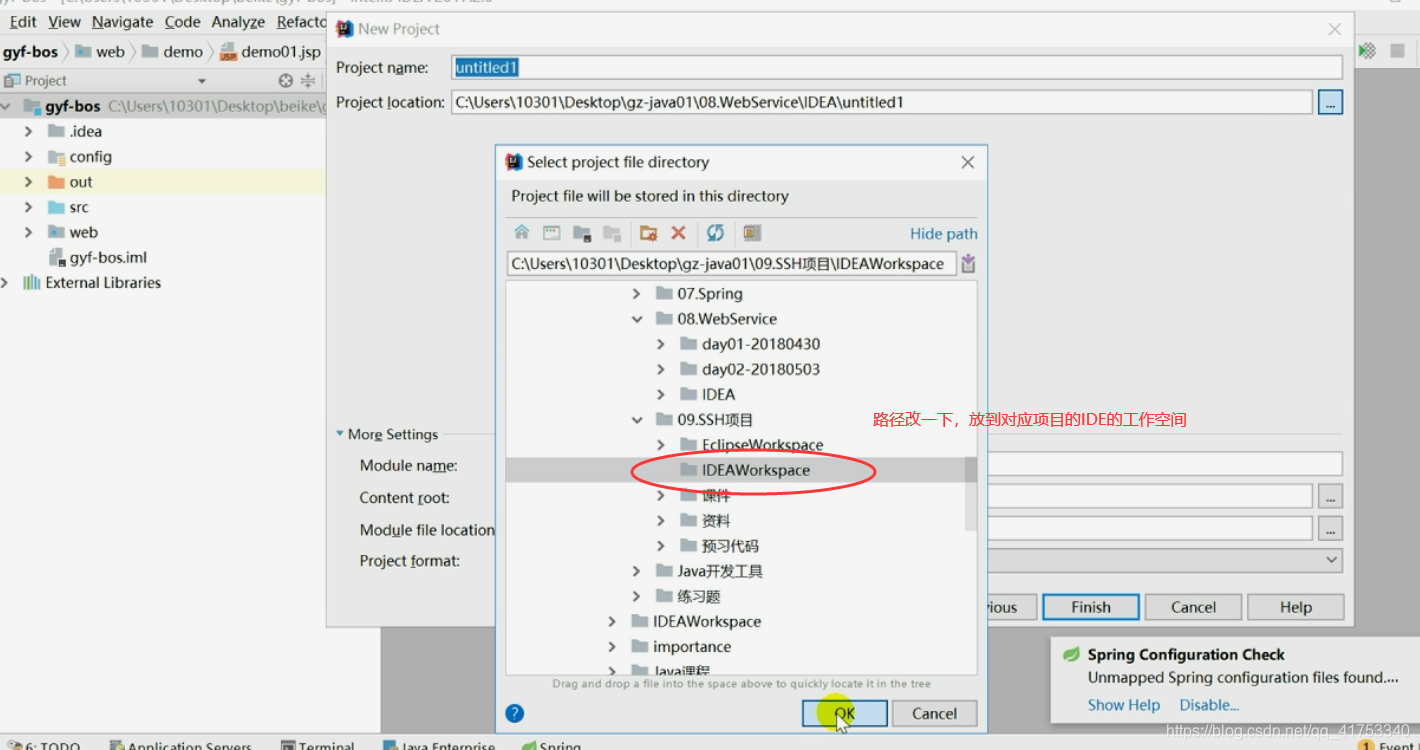This screenshot has height=750, width=1420.
Task: Click Show Help in Spring notification
Action: [x=1124, y=705]
